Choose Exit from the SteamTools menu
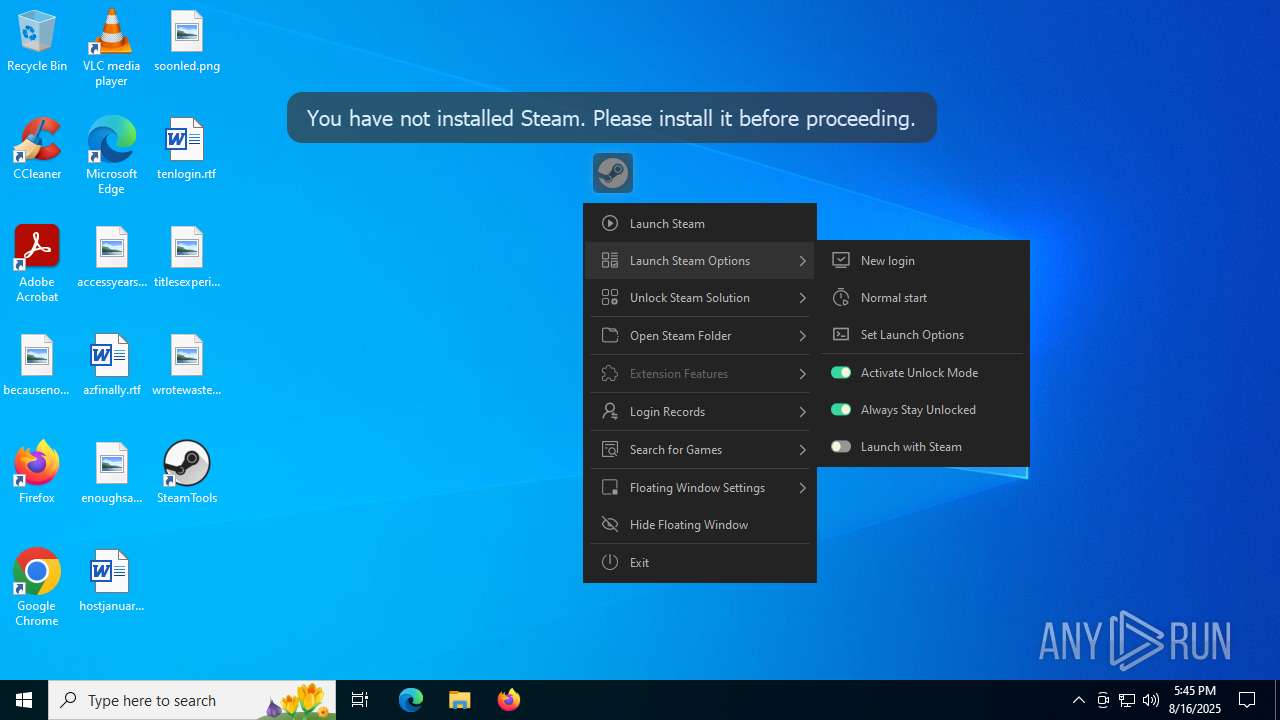This screenshot has width=1280, height=720. tap(700, 562)
